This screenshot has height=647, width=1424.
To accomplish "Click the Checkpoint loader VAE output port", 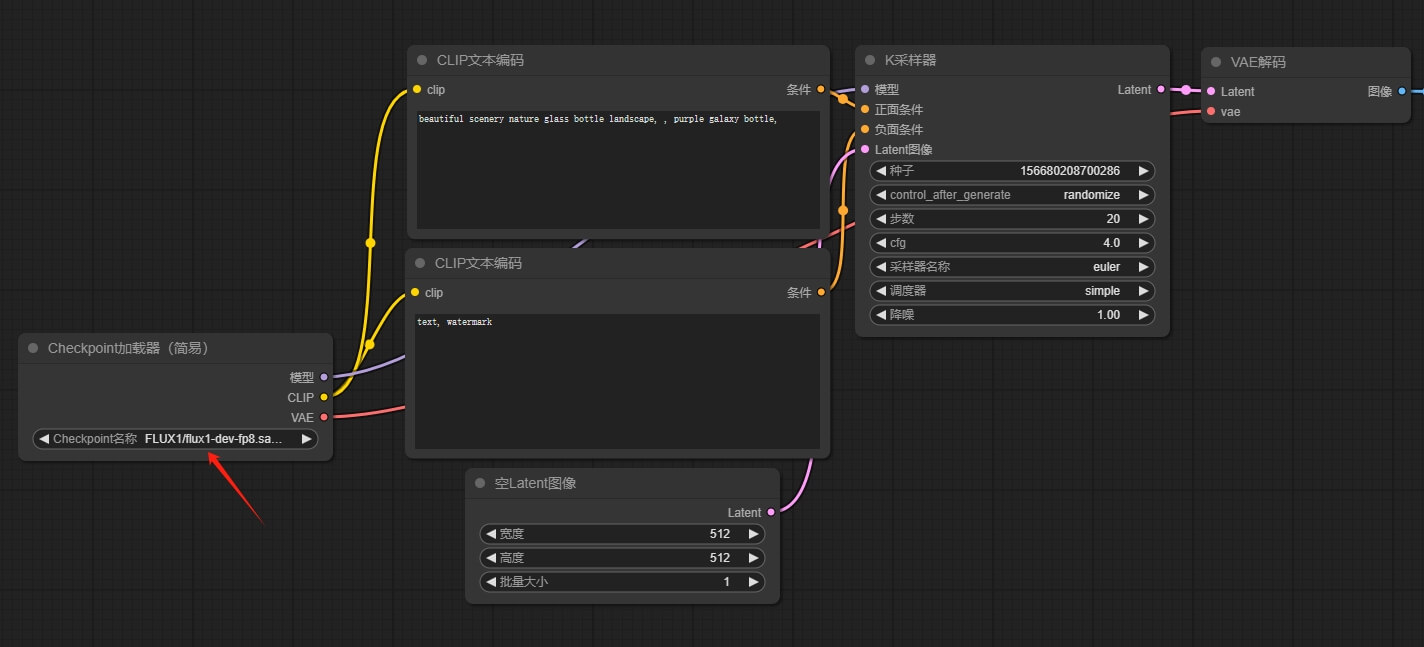I will coord(324,417).
